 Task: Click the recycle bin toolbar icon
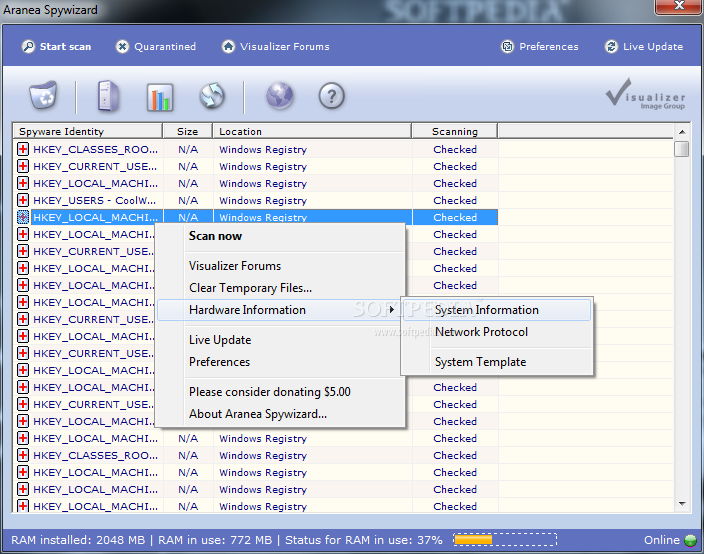click(x=44, y=95)
